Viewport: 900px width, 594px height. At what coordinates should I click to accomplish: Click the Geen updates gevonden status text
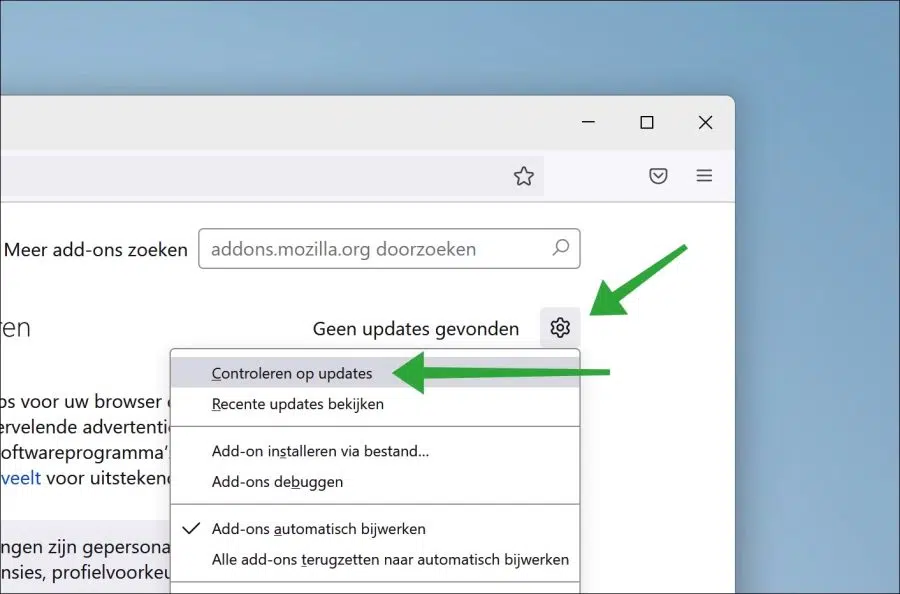tap(416, 329)
